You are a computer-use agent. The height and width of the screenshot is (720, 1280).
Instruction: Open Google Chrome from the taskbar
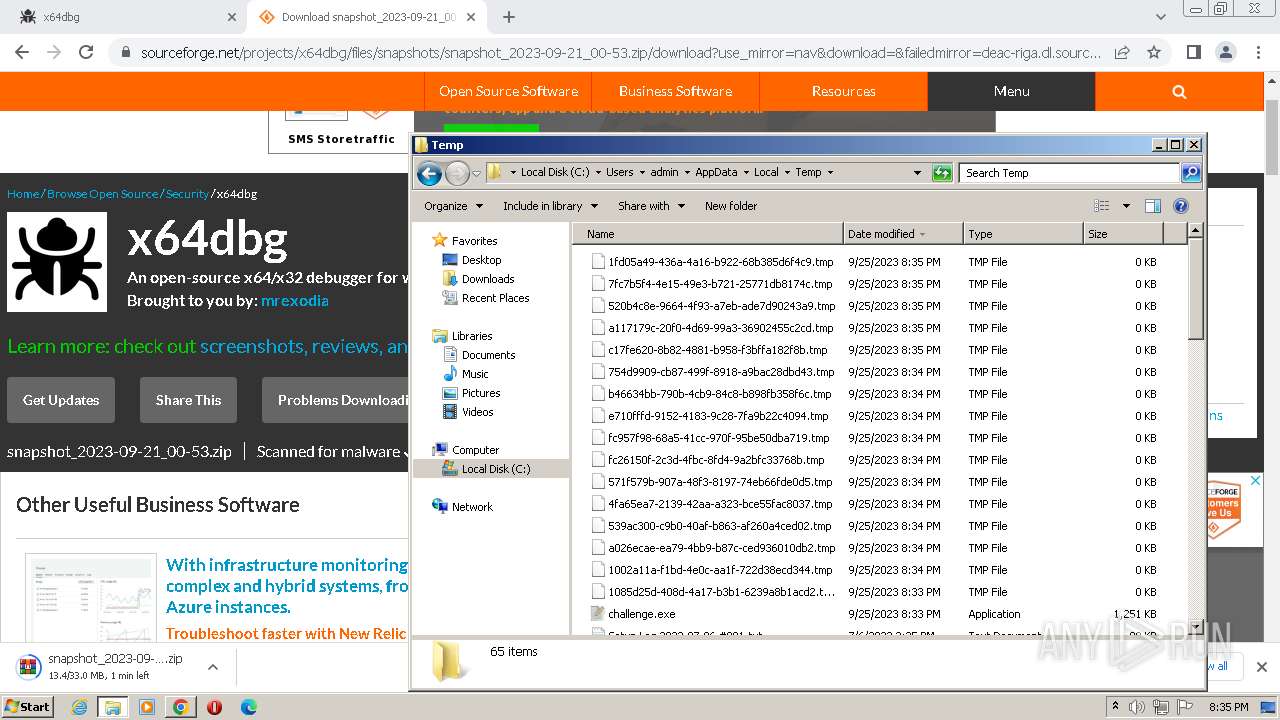pos(180,707)
